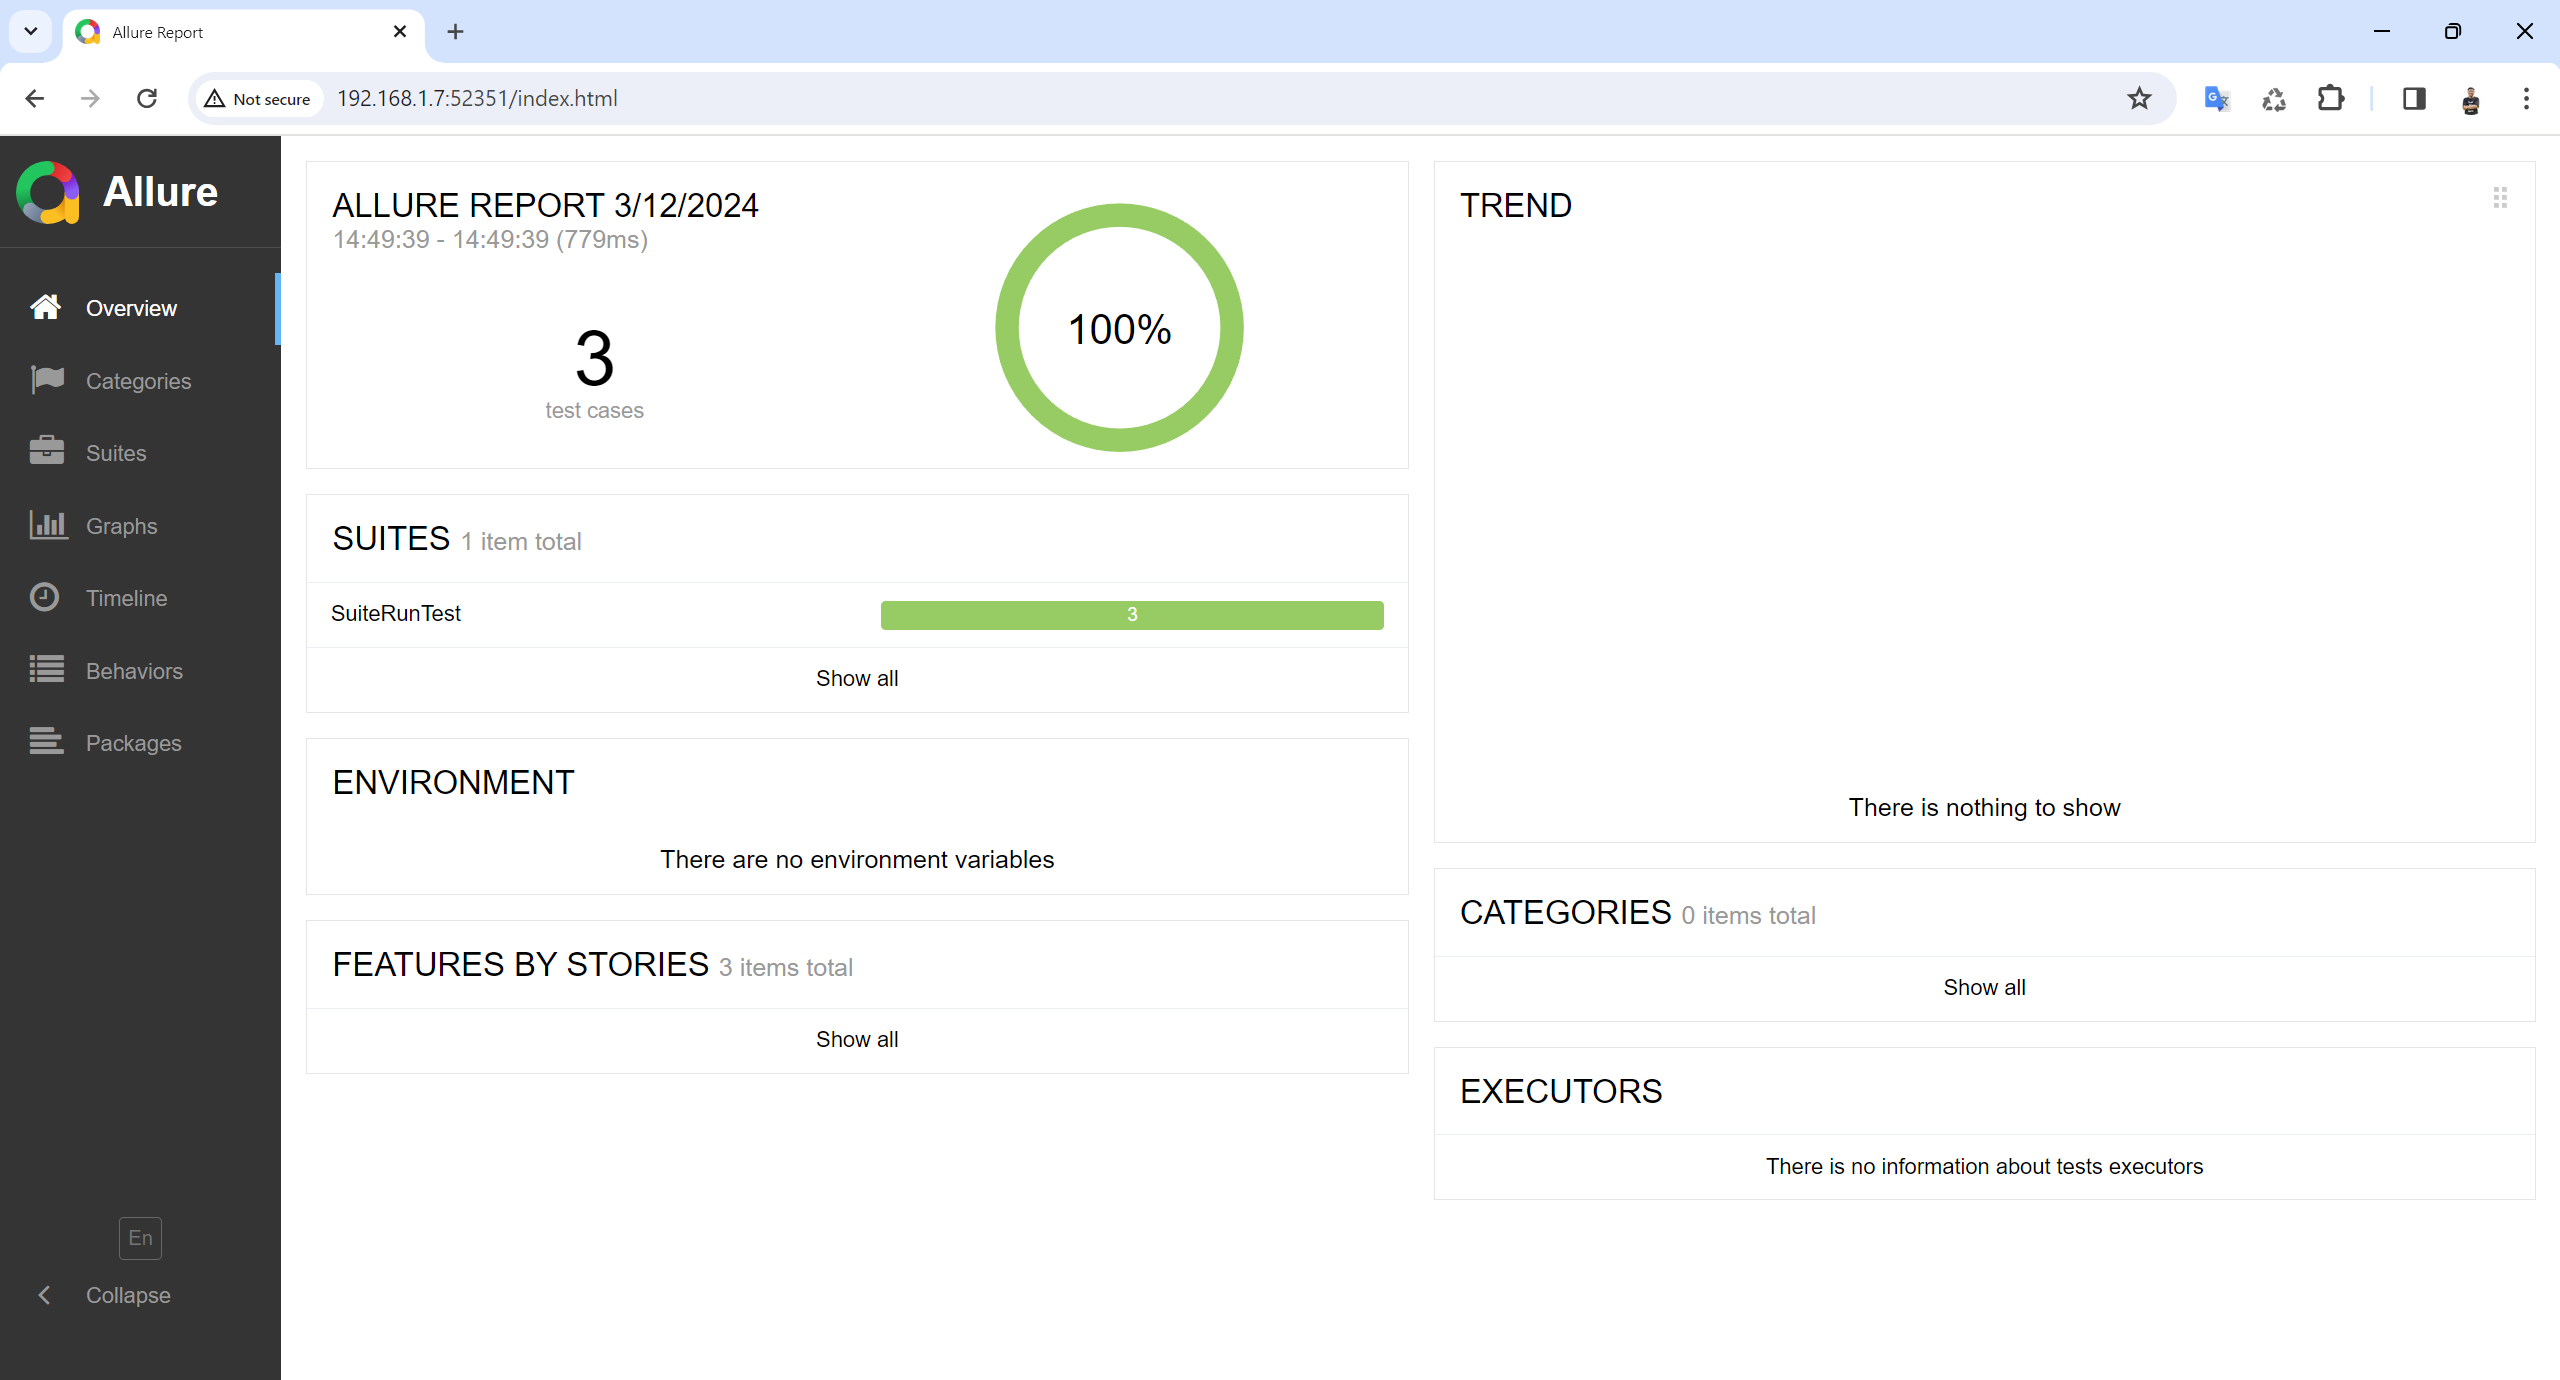Restore down the browser window

(x=2453, y=32)
